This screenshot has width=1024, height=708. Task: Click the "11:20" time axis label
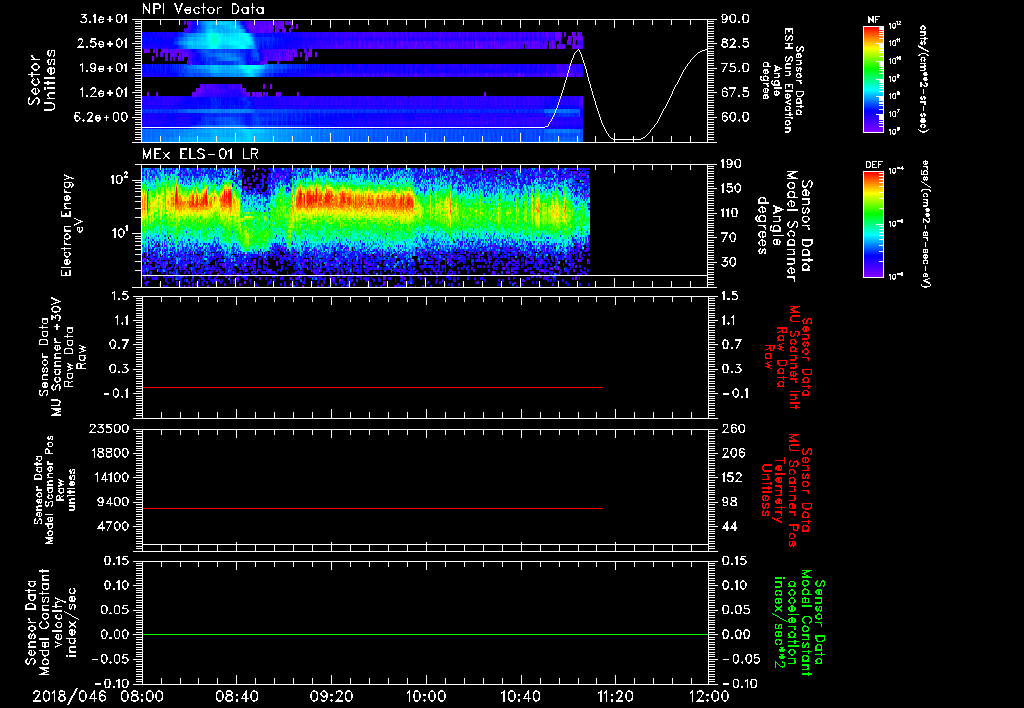pyautogui.click(x=615, y=696)
